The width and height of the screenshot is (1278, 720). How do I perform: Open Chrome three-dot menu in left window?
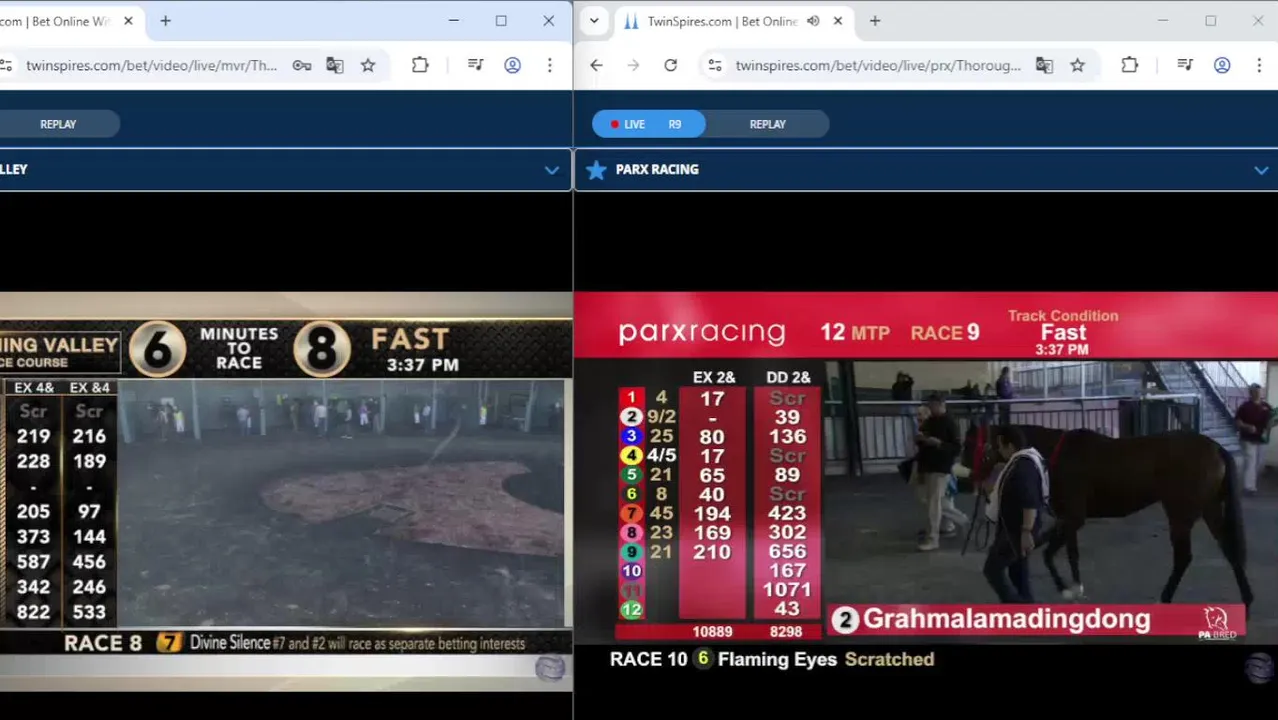[x=549, y=65]
